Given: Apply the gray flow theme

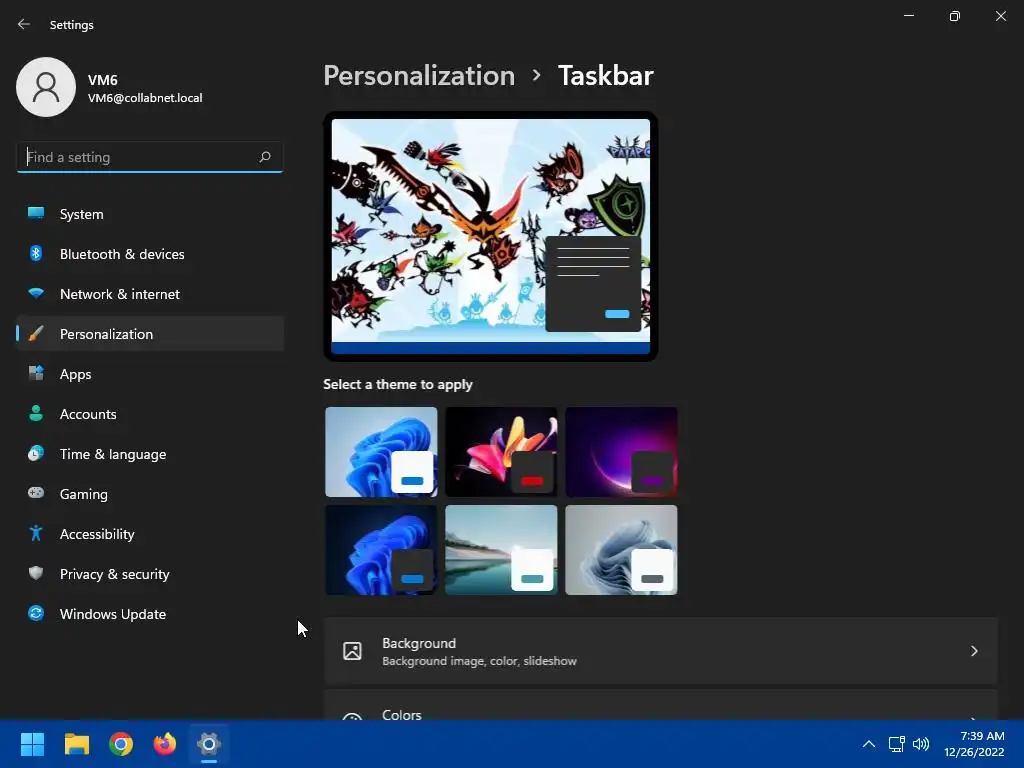Looking at the screenshot, I should [x=621, y=550].
